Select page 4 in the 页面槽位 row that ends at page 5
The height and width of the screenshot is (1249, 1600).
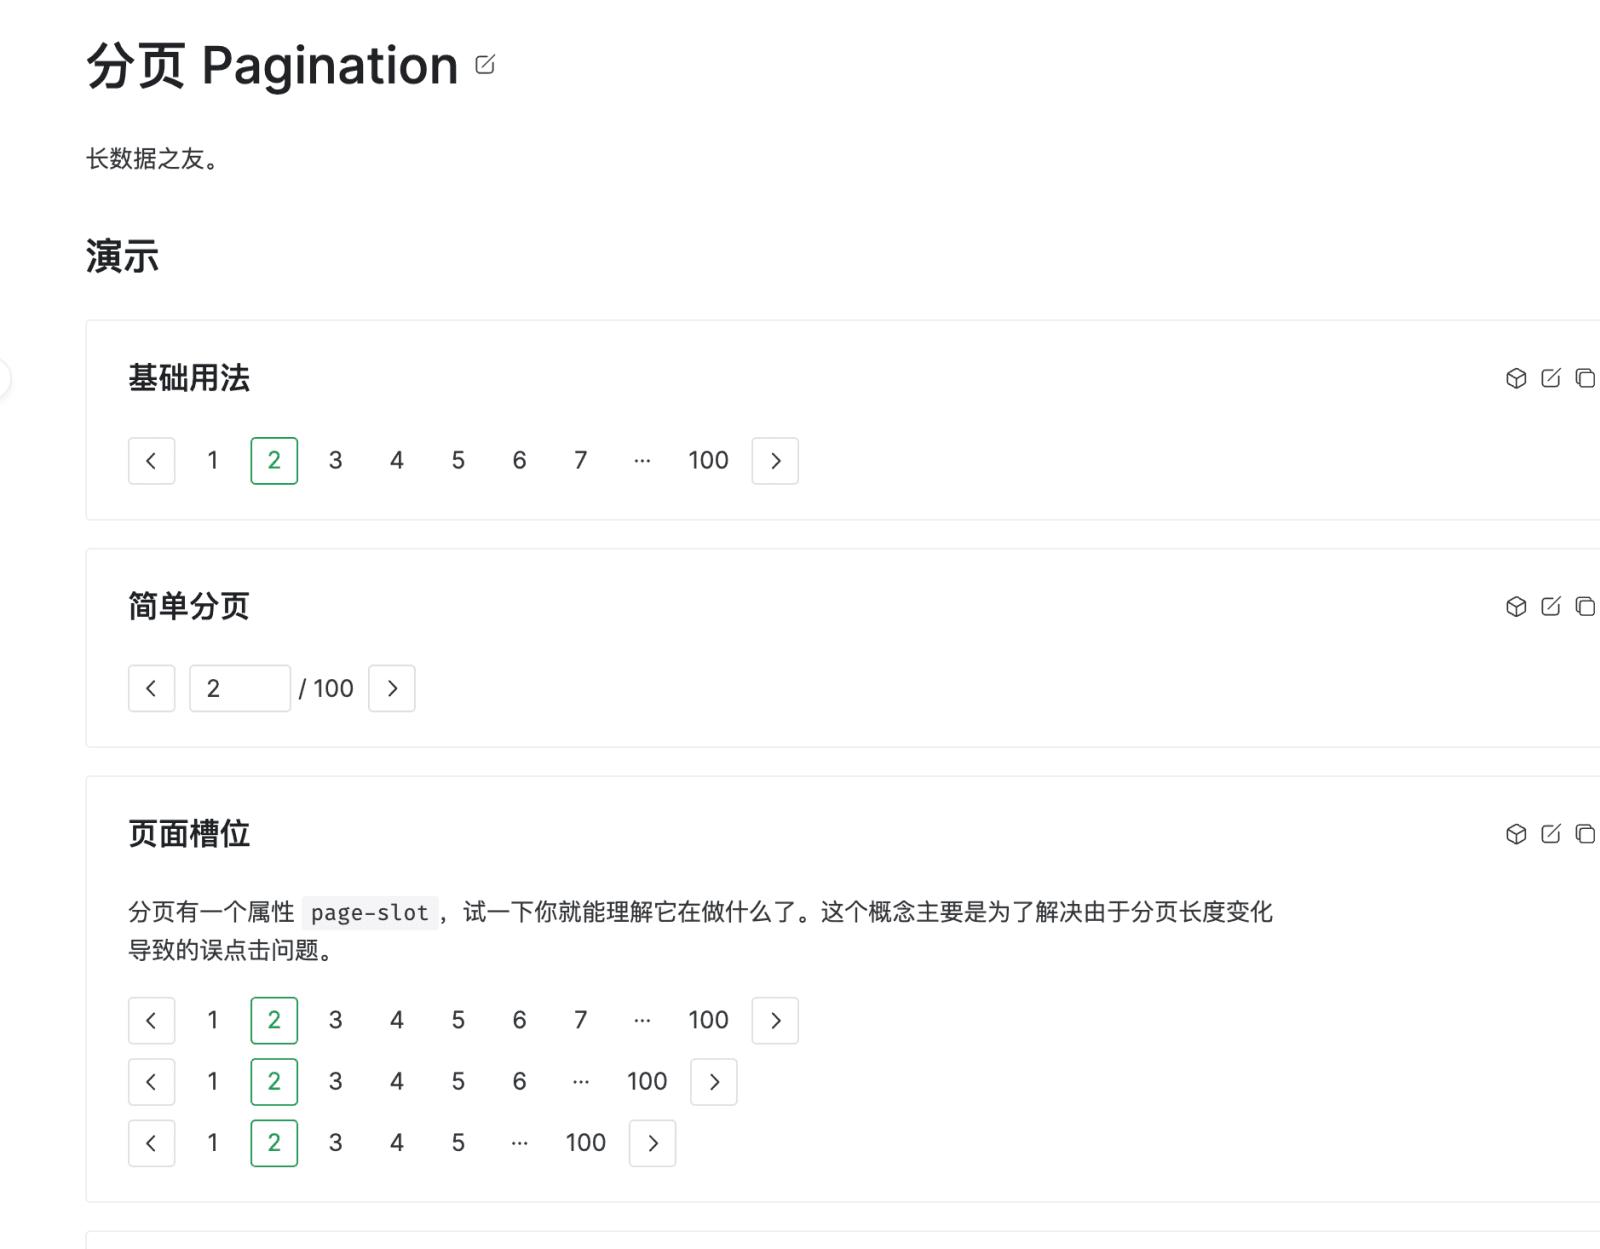[x=397, y=1143]
